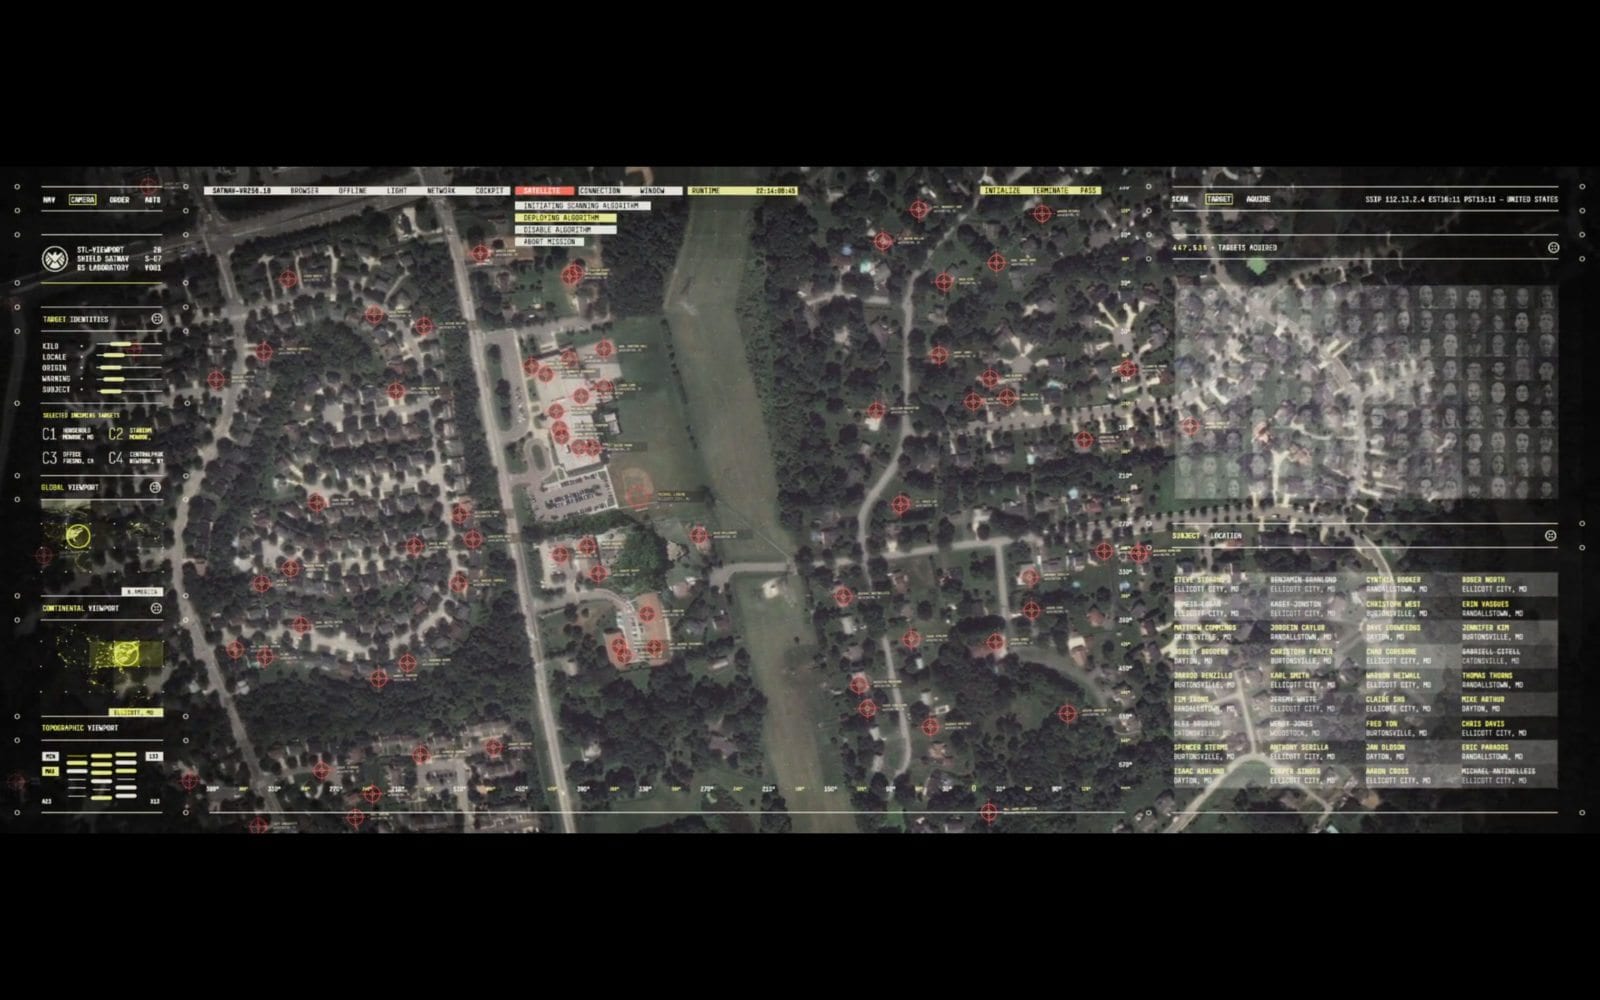Open the ORDER tab
1600x1000 pixels.
coord(119,200)
